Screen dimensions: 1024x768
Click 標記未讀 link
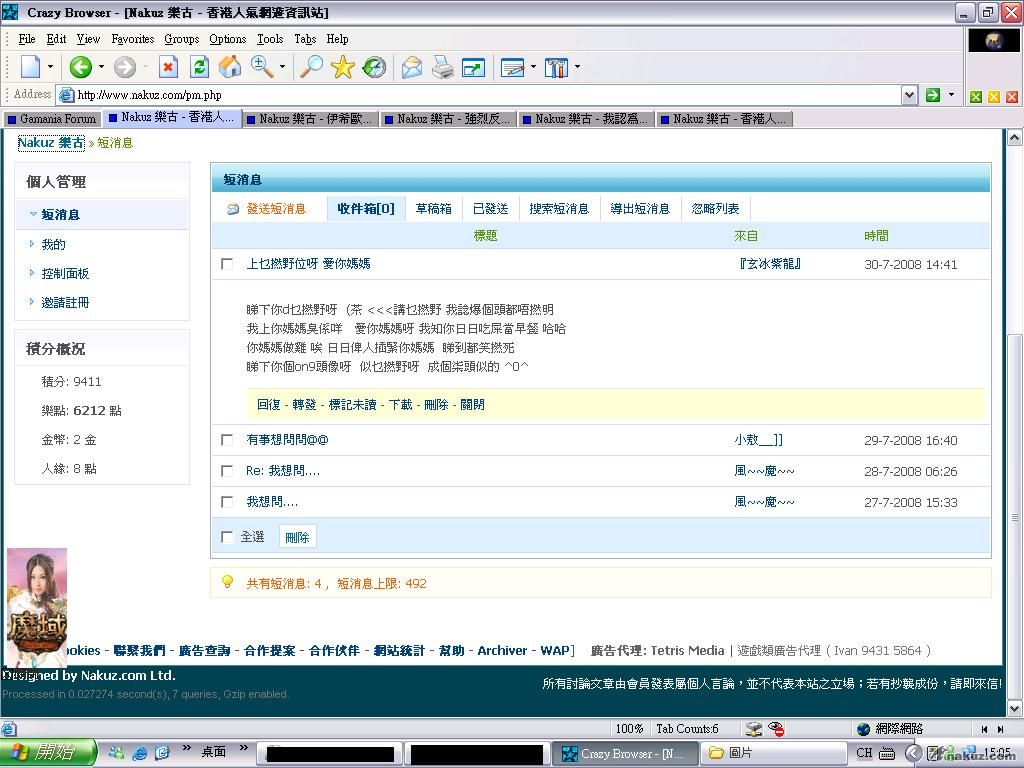(352, 405)
